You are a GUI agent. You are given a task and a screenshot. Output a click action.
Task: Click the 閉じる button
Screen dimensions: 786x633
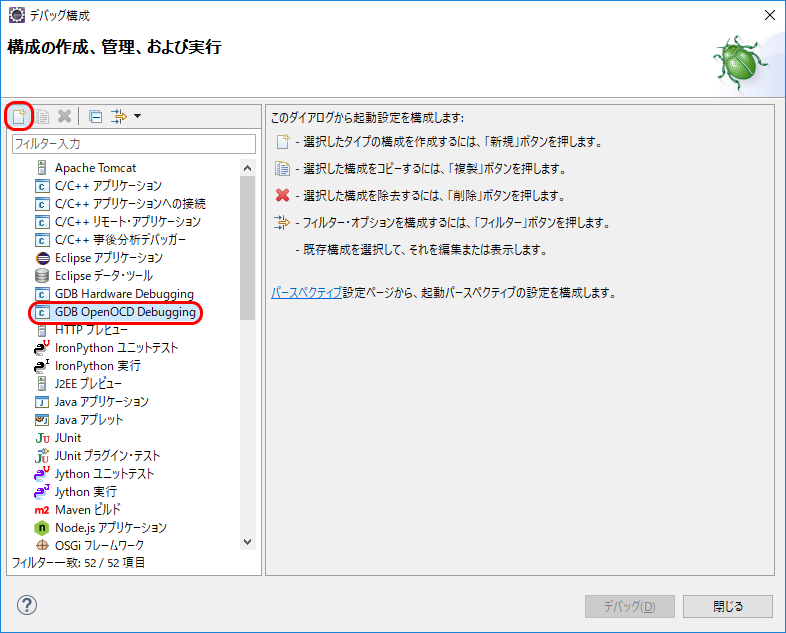click(728, 606)
